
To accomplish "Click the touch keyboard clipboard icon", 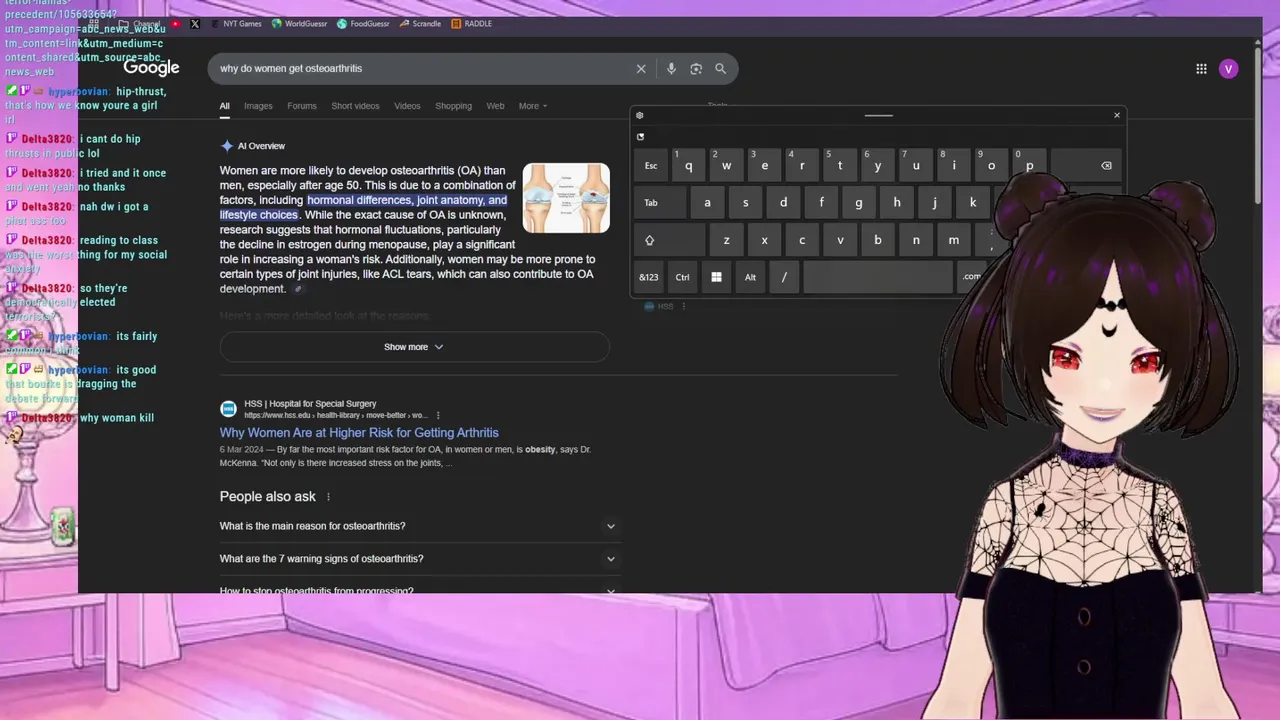I will coord(640,137).
